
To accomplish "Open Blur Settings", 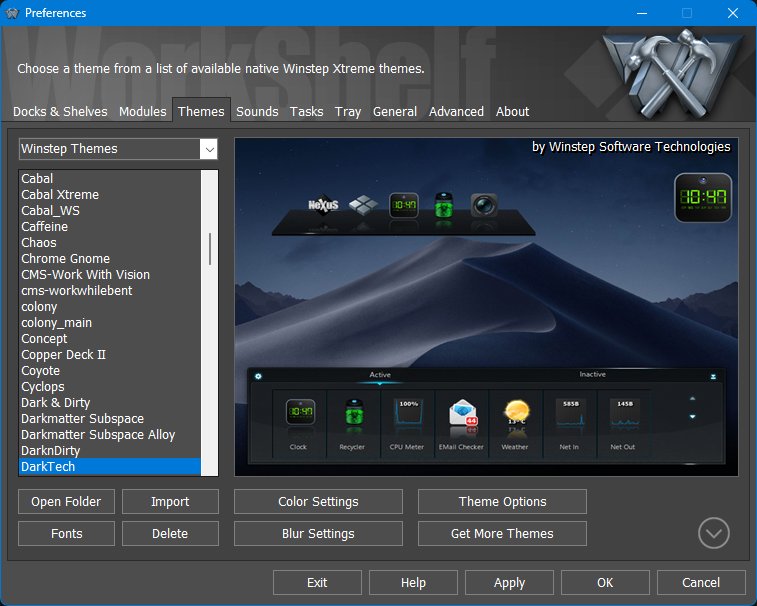I will 318,534.
